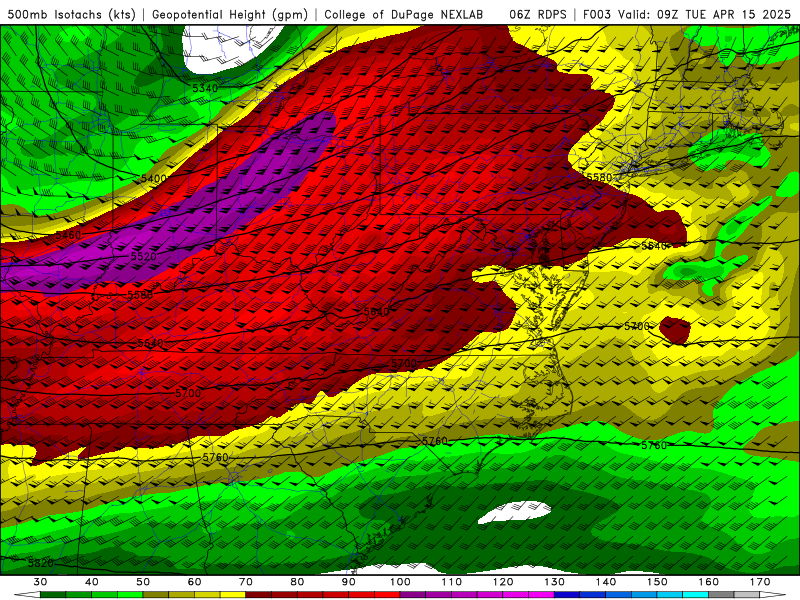Click the 120 value on the color scale

(x=503, y=582)
